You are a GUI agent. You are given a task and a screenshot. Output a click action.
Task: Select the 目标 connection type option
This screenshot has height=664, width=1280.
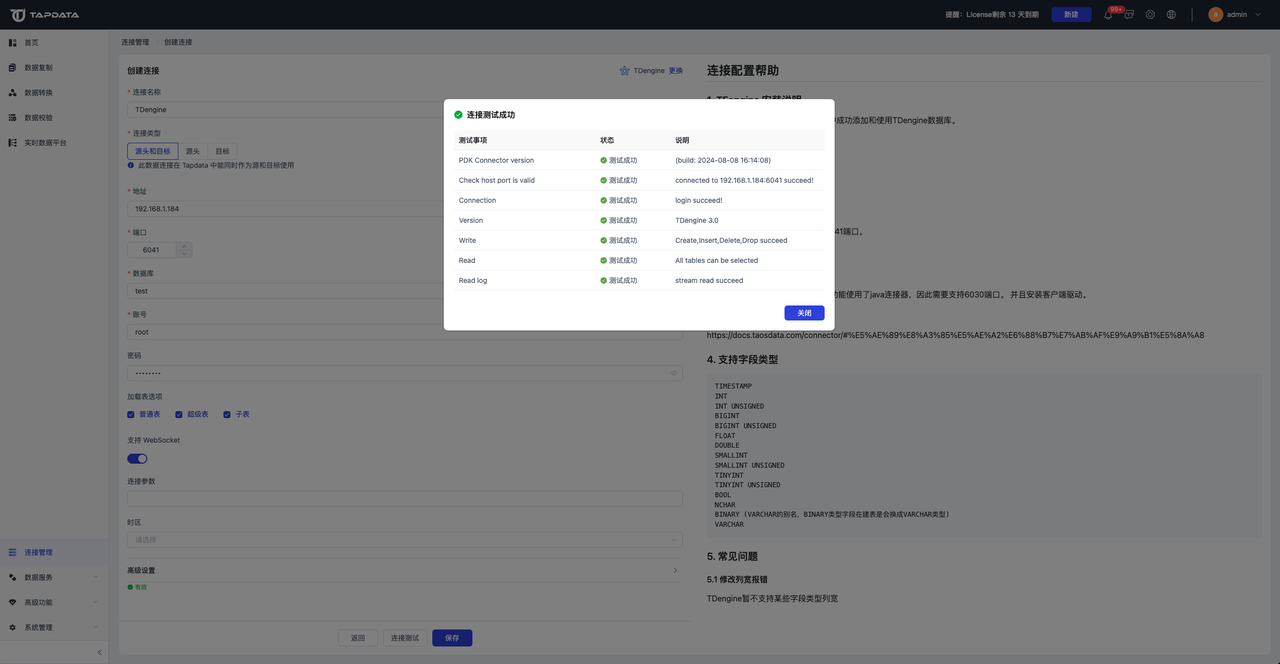click(x=222, y=151)
